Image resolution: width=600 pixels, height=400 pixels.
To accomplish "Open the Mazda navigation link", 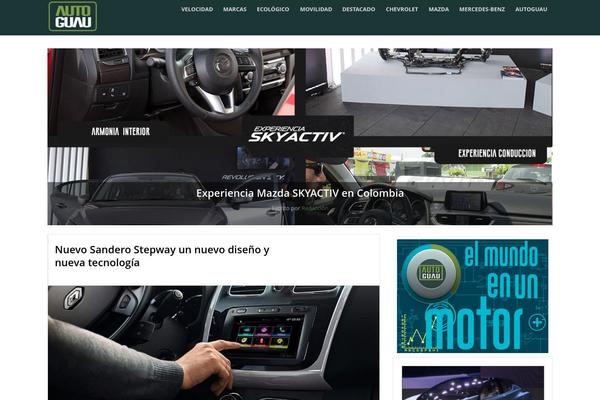I will [439, 9].
